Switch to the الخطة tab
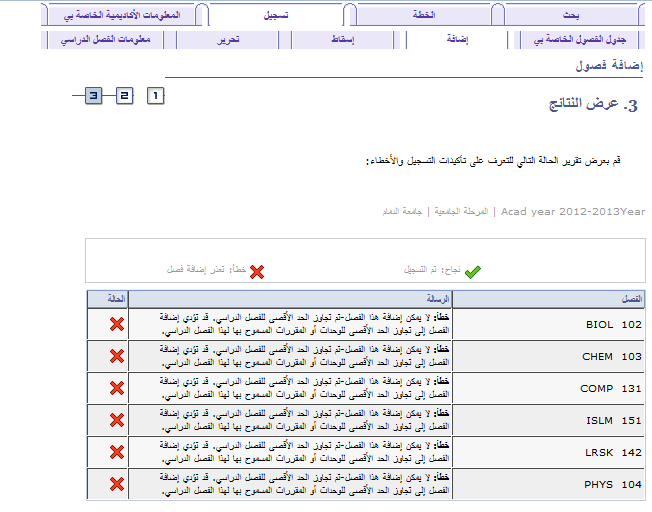Viewport: 652px width, 512px height. 424,16
